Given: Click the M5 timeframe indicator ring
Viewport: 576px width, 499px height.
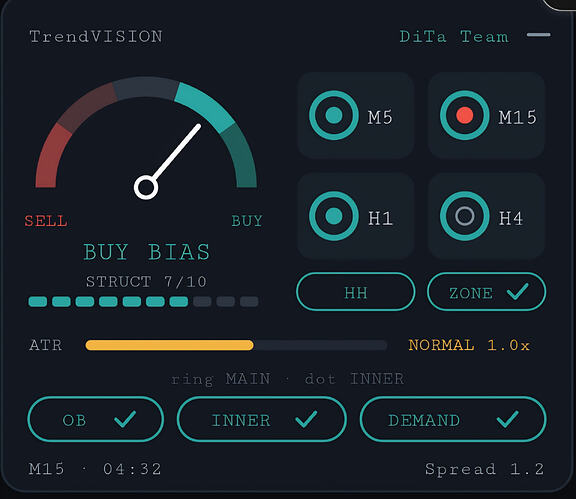Looking at the screenshot, I should [334, 115].
